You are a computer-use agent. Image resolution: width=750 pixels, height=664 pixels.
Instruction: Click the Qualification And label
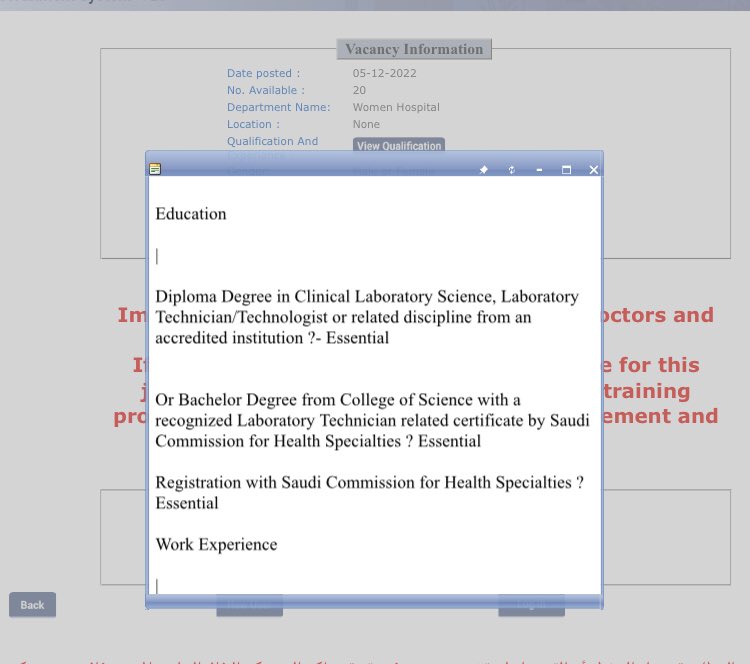pos(272,141)
